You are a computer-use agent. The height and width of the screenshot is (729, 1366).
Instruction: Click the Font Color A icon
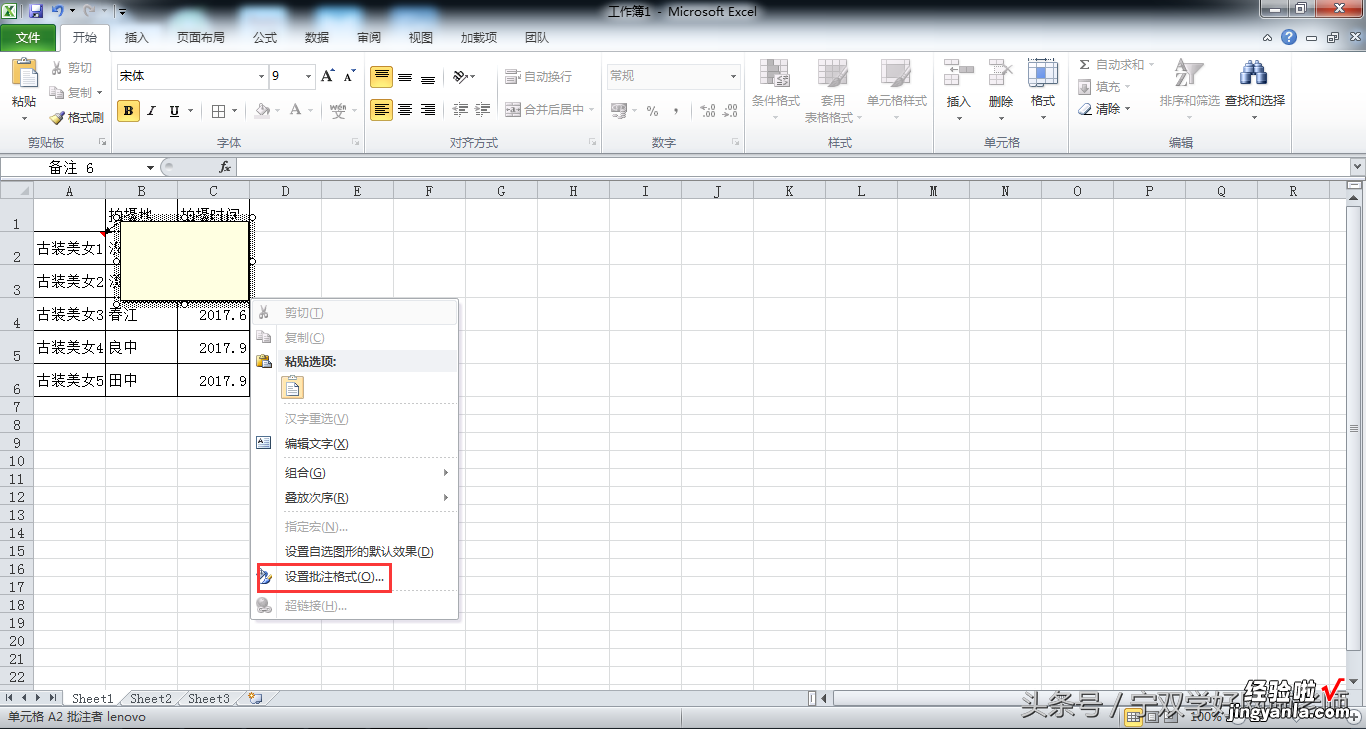296,111
